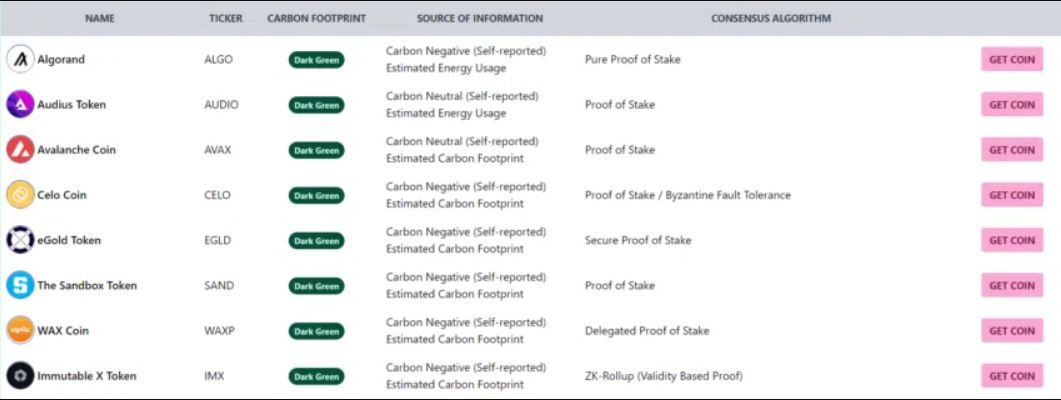1061x400 pixels.
Task: Click the eGold Token logo icon
Action: click(20, 240)
